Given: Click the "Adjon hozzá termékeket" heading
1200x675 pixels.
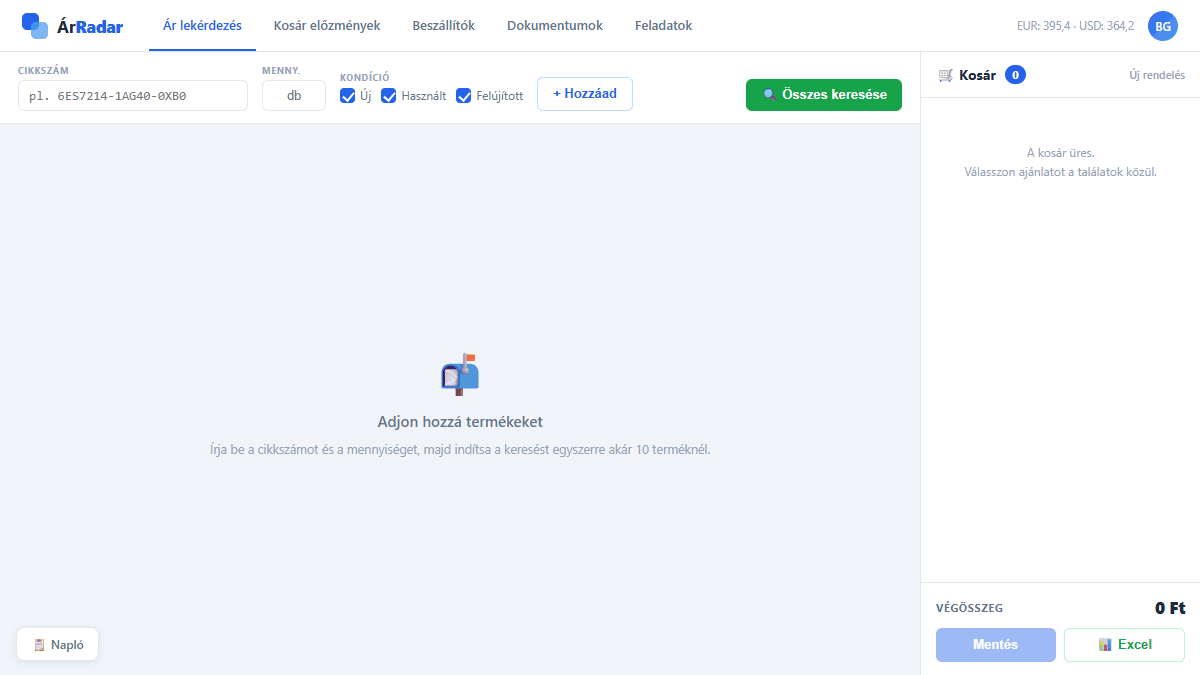Looking at the screenshot, I should (460, 422).
